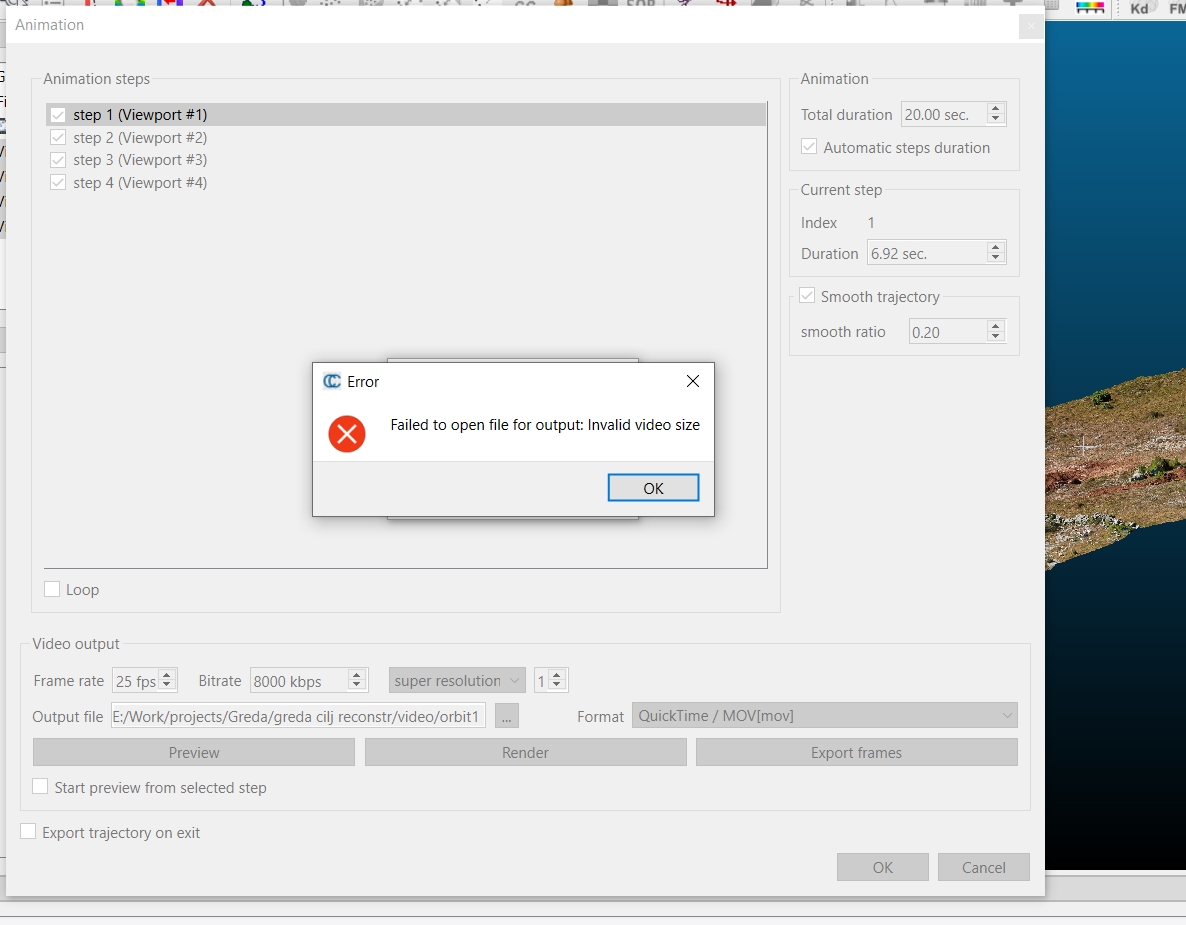The height and width of the screenshot is (925, 1186).
Task: Close the Error dialog with X
Action: pos(692,381)
